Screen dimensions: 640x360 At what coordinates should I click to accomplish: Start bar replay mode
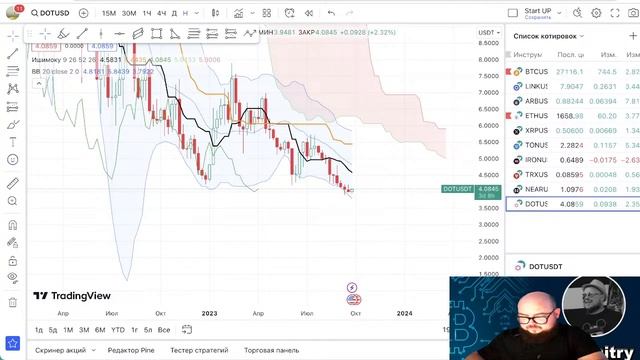309,13
